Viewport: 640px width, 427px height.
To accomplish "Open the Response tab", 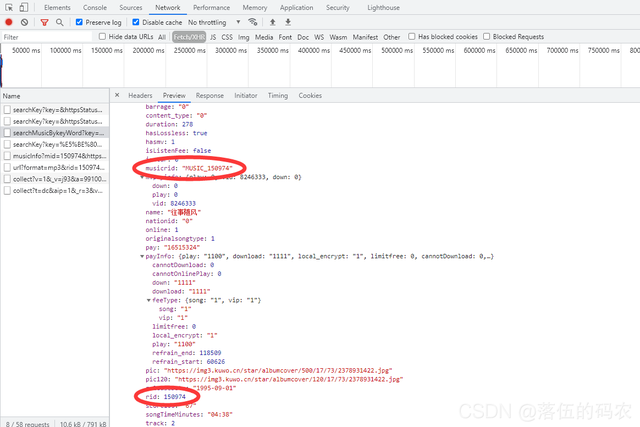I will click(209, 96).
